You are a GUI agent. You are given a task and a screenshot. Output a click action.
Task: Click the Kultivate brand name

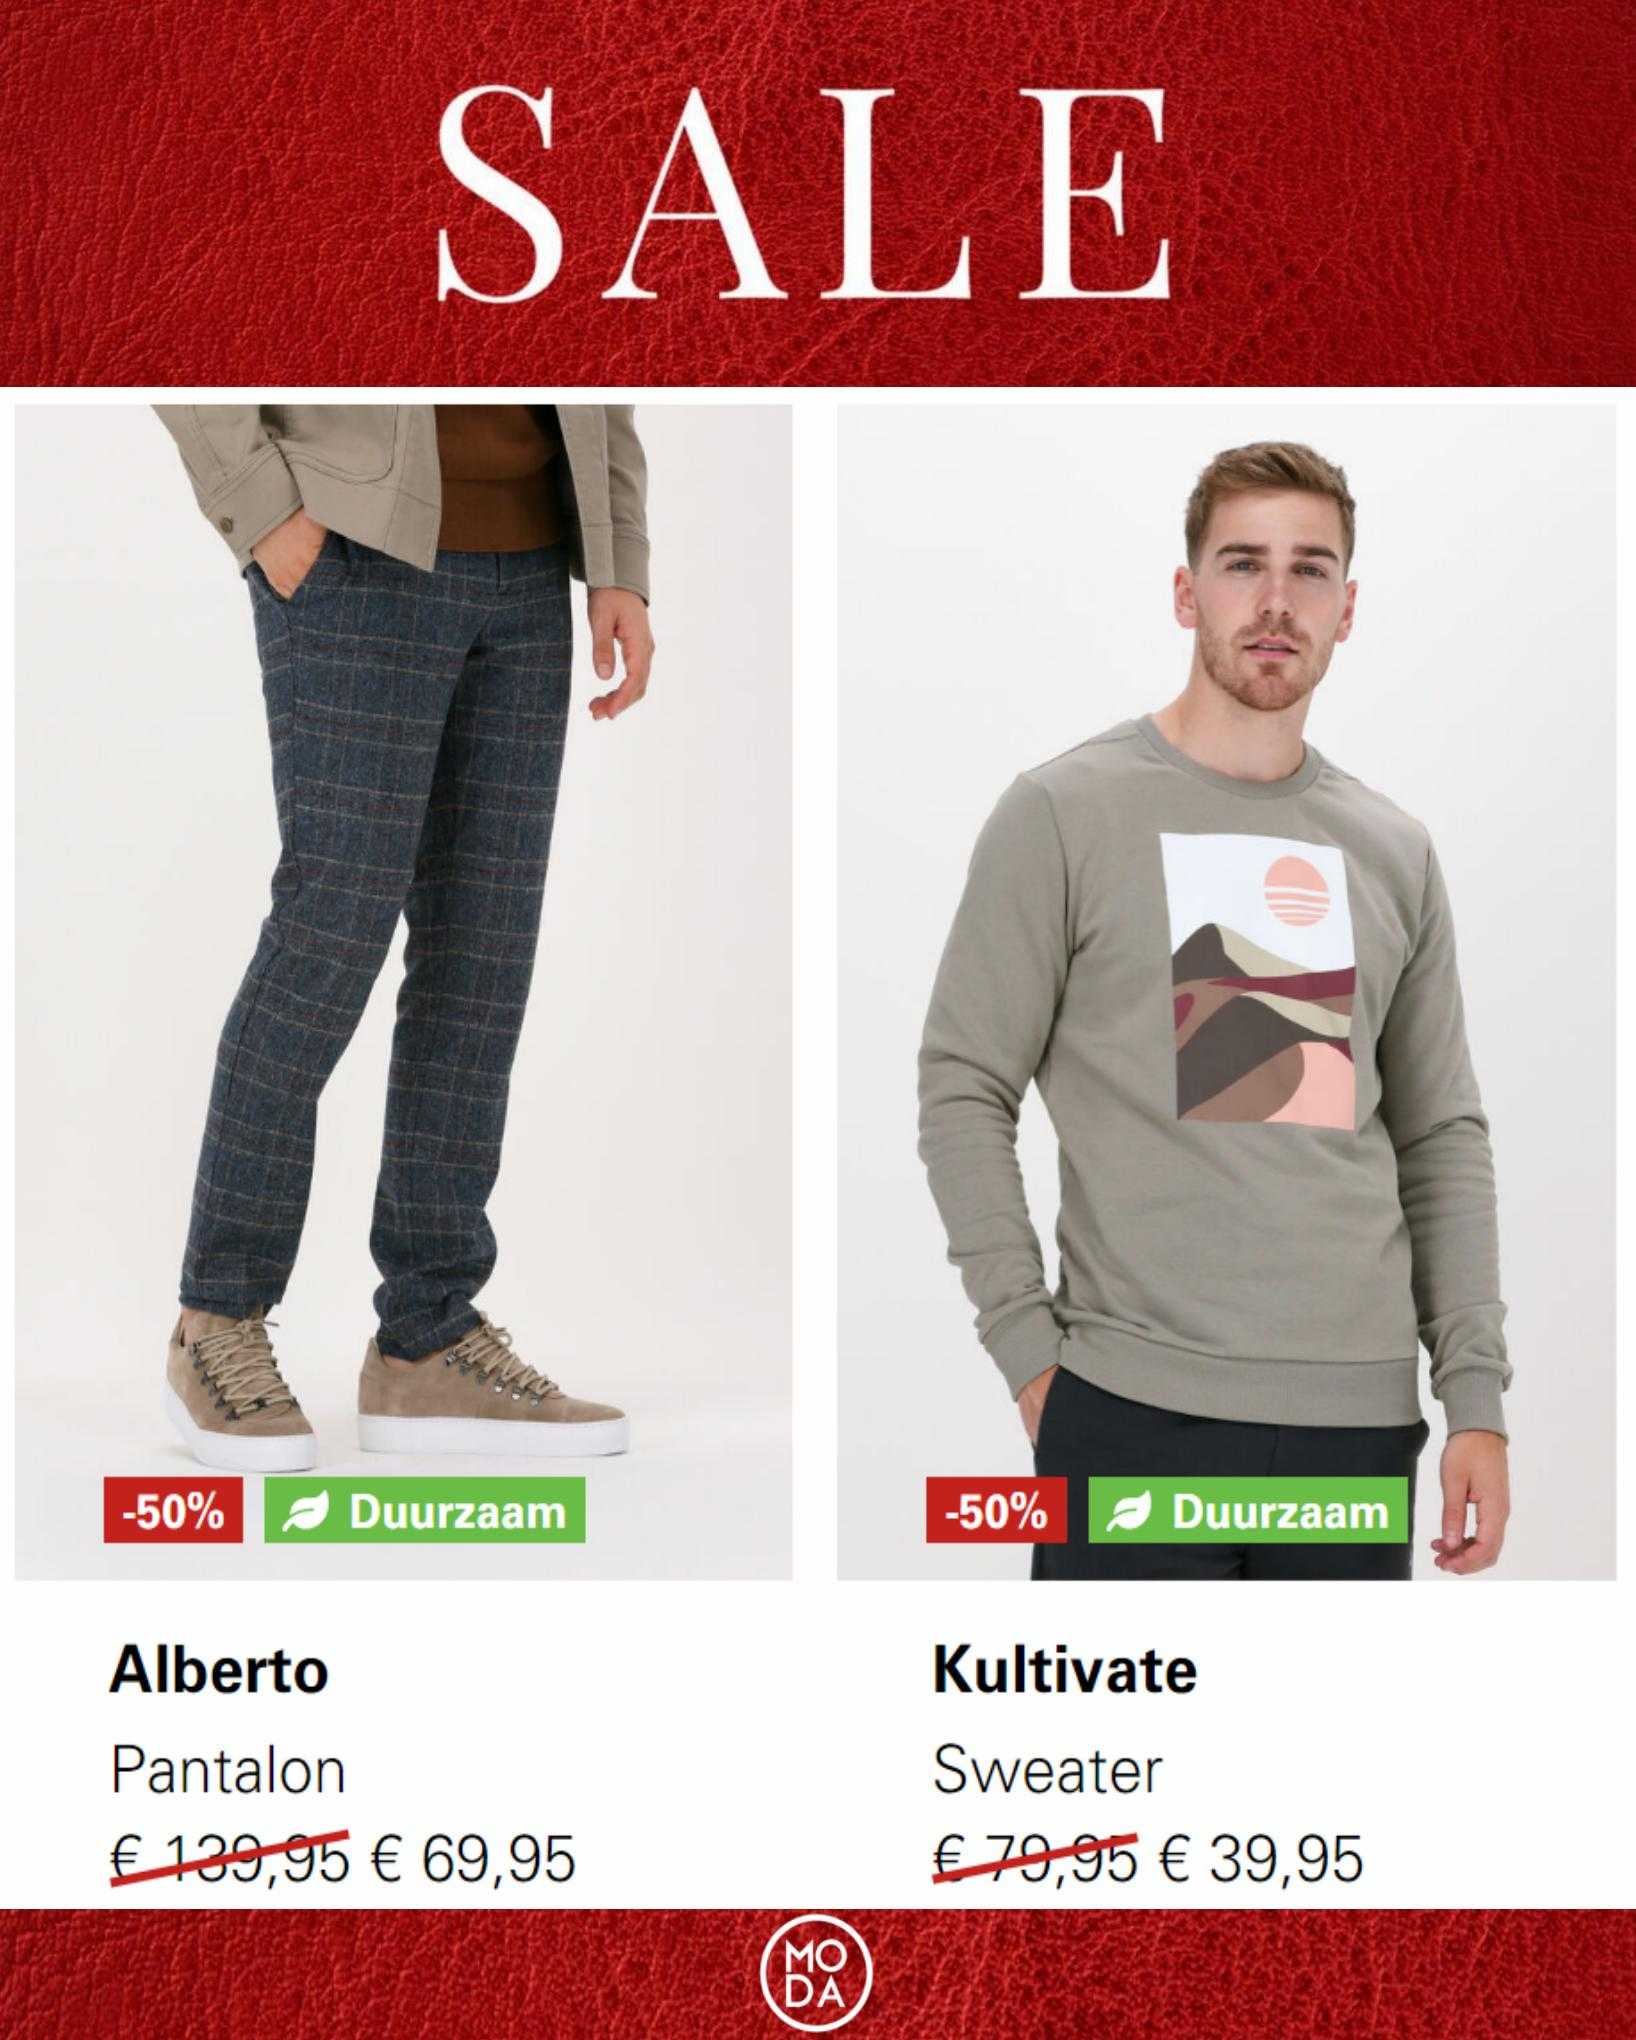1064,1670
